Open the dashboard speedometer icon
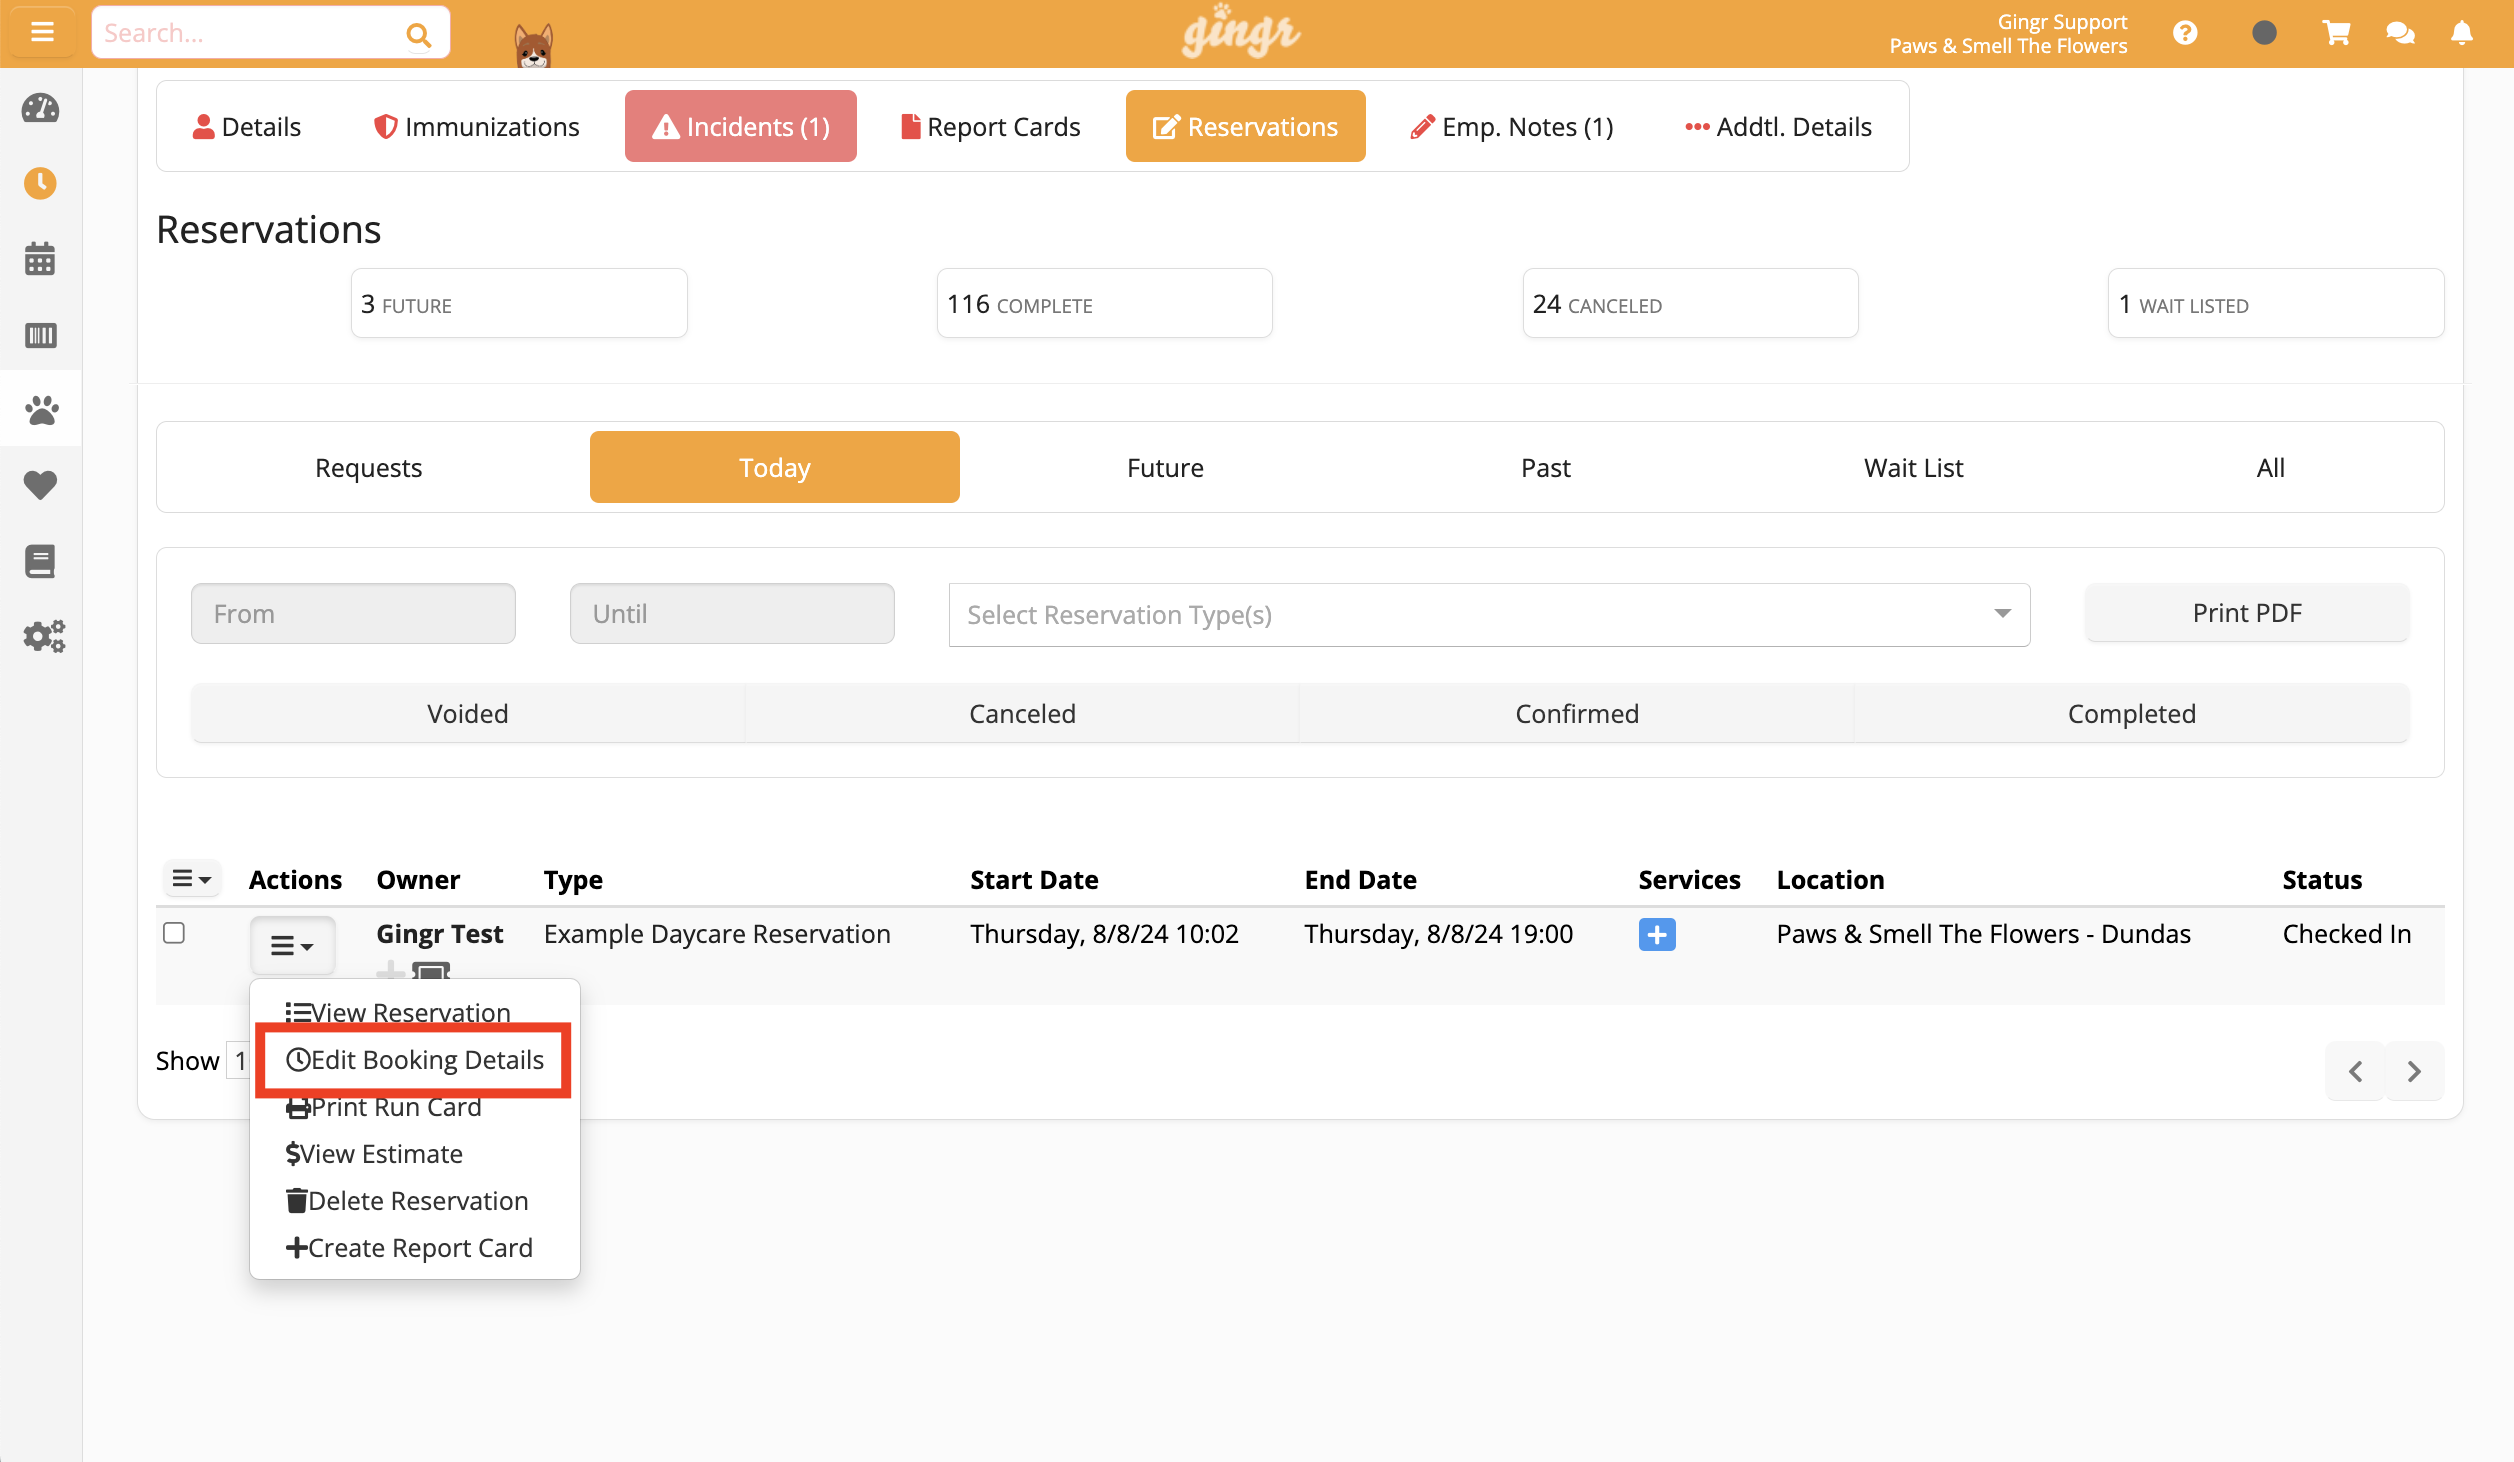The height and width of the screenshot is (1462, 2514). [x=40, y=110]
